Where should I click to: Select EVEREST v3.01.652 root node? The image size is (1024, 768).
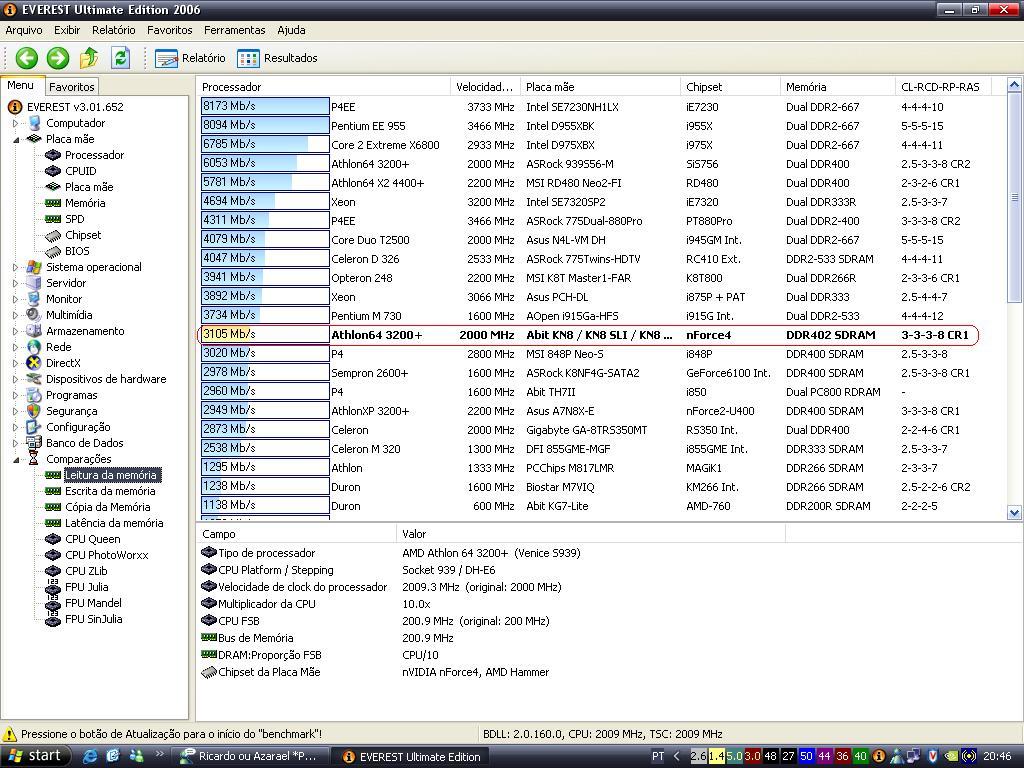point(74,106)
